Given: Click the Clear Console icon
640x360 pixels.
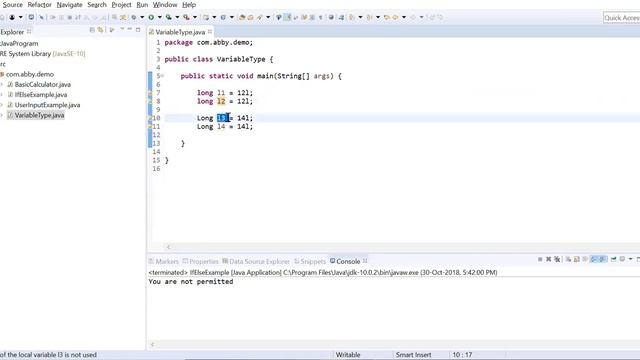Looking at the screenshot, I should (568, 259).
